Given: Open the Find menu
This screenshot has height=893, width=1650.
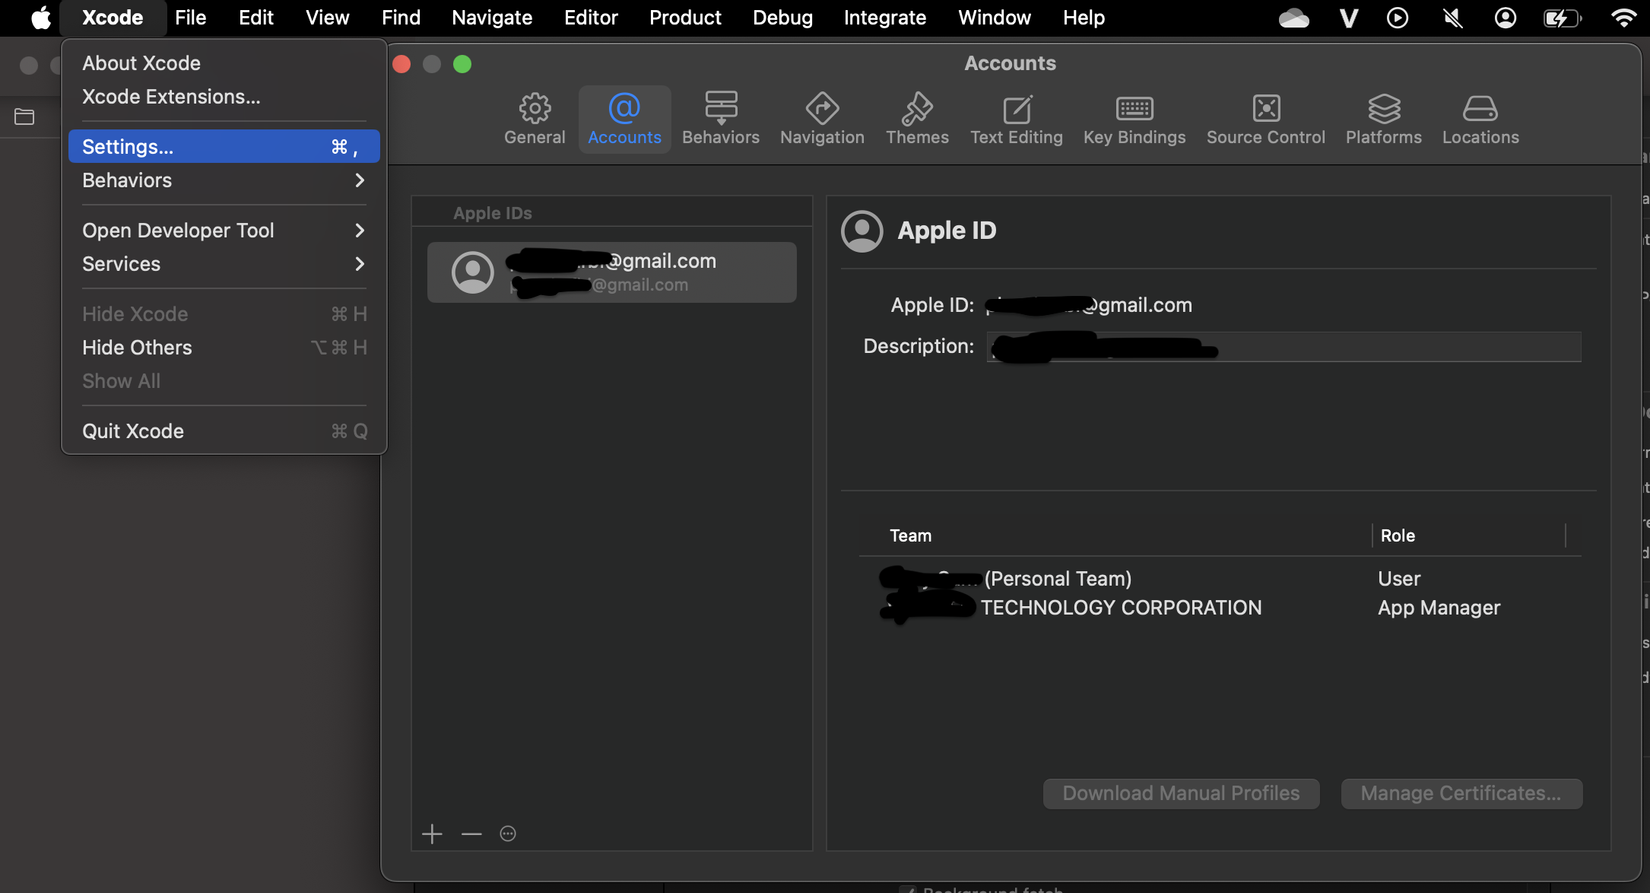Looking at the screenshot, I should (x=401, y=18).
